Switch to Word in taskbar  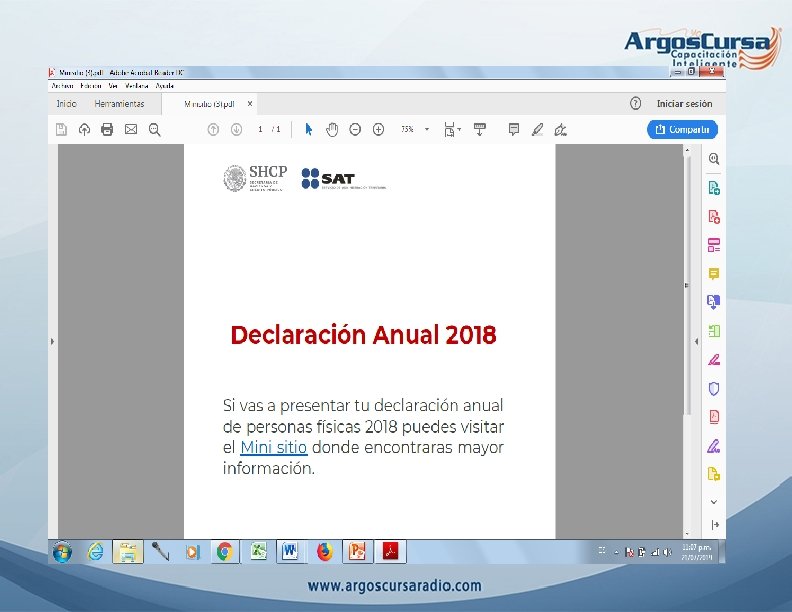point(290,552)
